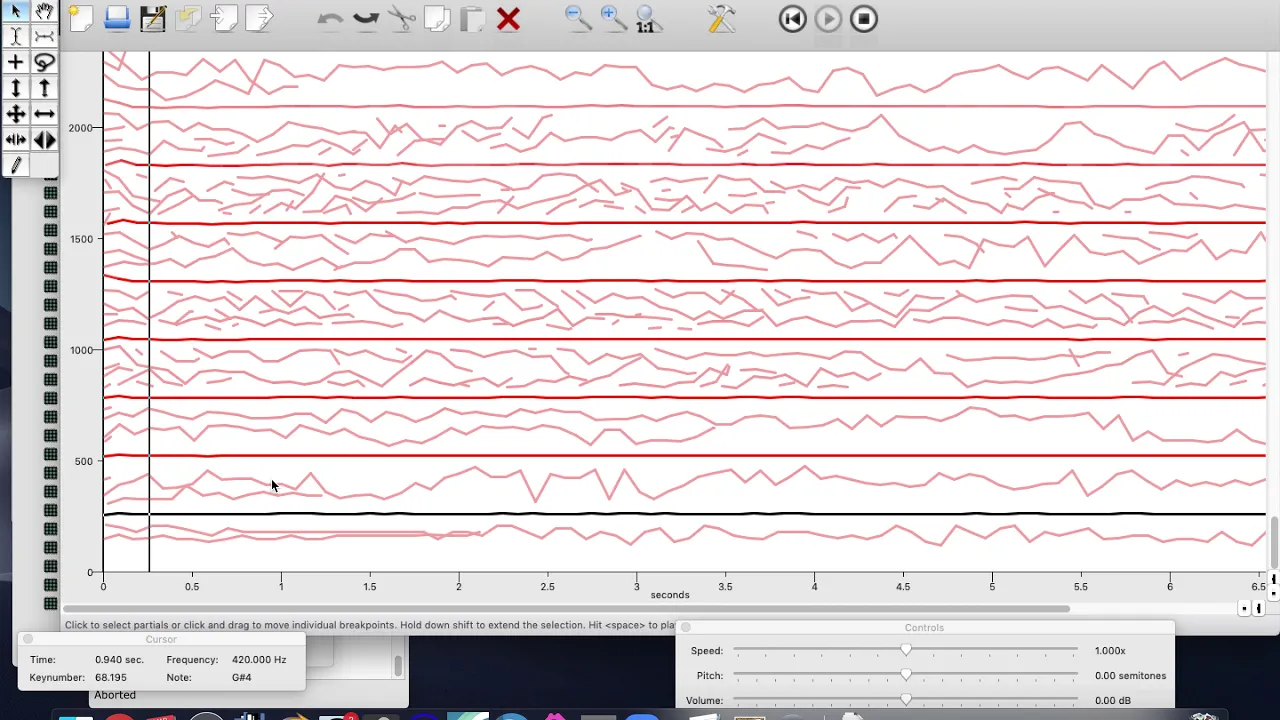
Task: Select the lasso selection tool
Action: (44, 63)
